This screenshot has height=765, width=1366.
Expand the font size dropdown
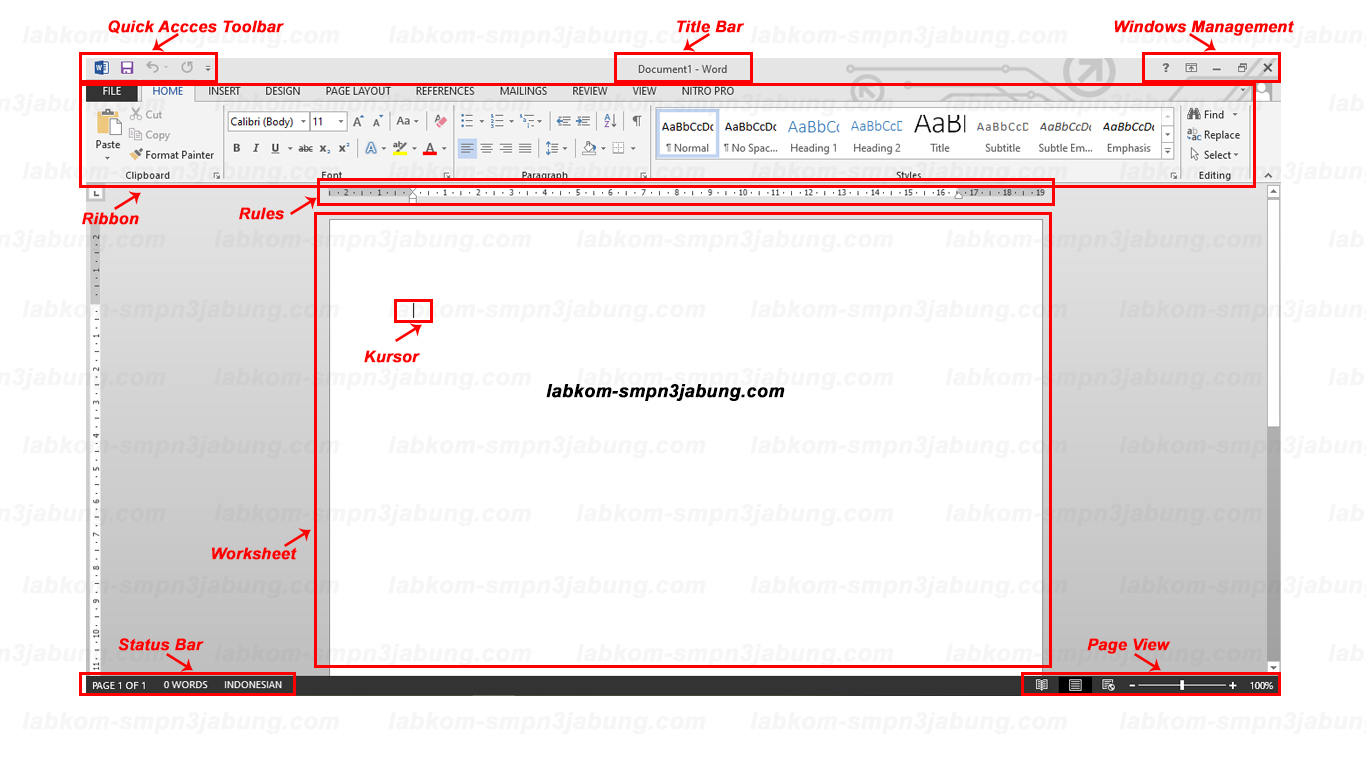(x=340, y=121)
